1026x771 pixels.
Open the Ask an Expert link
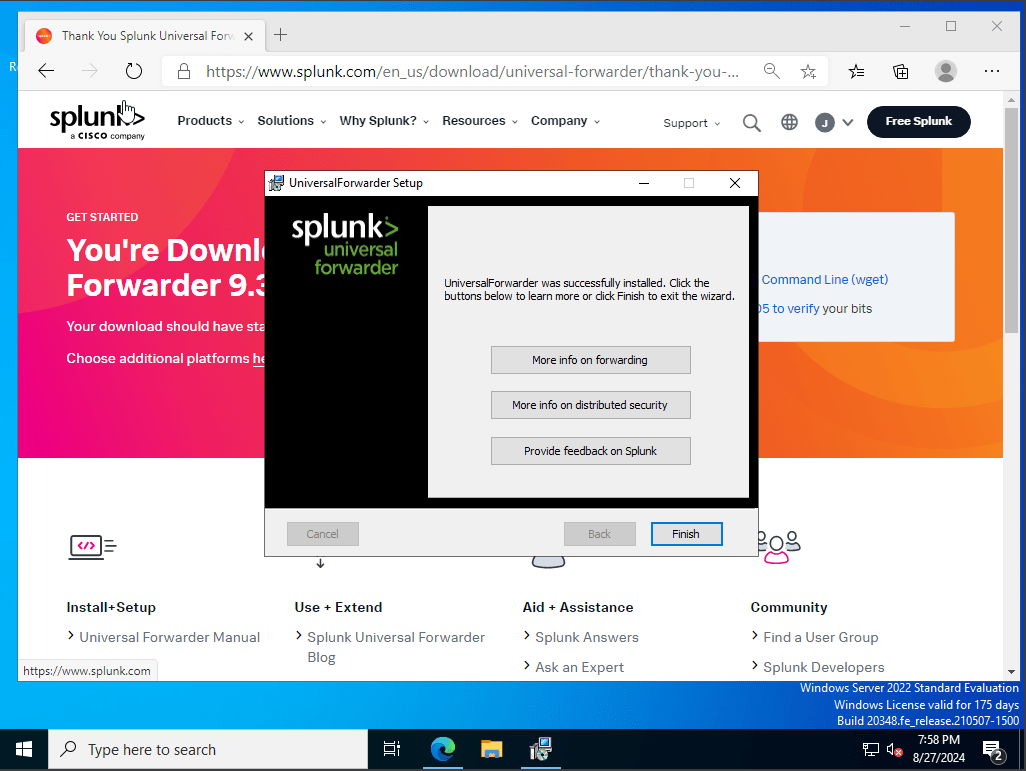tap(580, 667)
